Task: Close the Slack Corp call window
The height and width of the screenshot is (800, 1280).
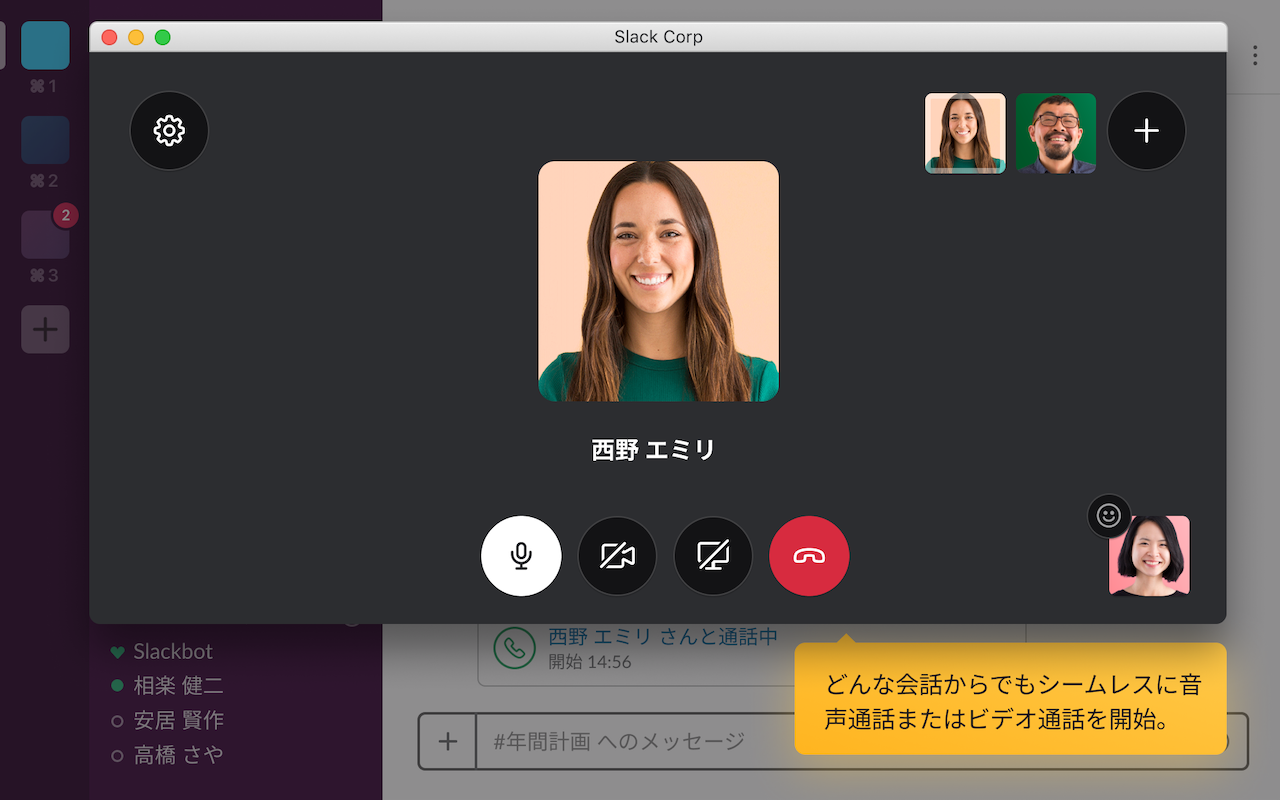Action: [110, 37]
